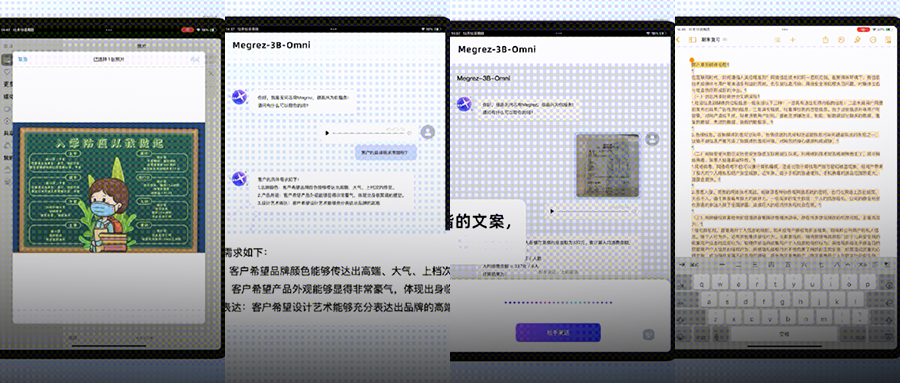Play the voice message in second tablet chat
900x383 pixels.
point(327,133)
